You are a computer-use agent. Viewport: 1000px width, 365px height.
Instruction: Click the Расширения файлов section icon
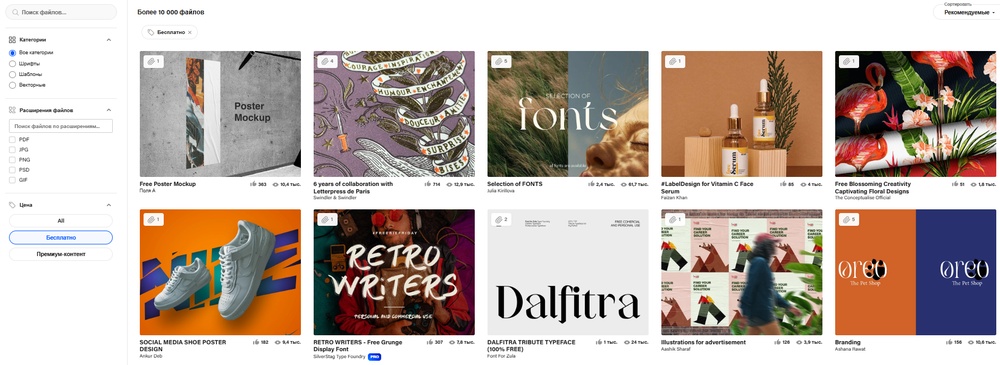[12, 110]
